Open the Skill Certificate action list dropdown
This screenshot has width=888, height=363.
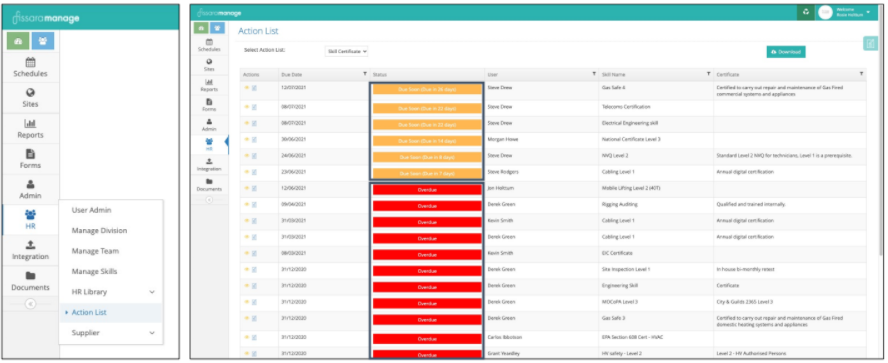(x=347, y=51)
